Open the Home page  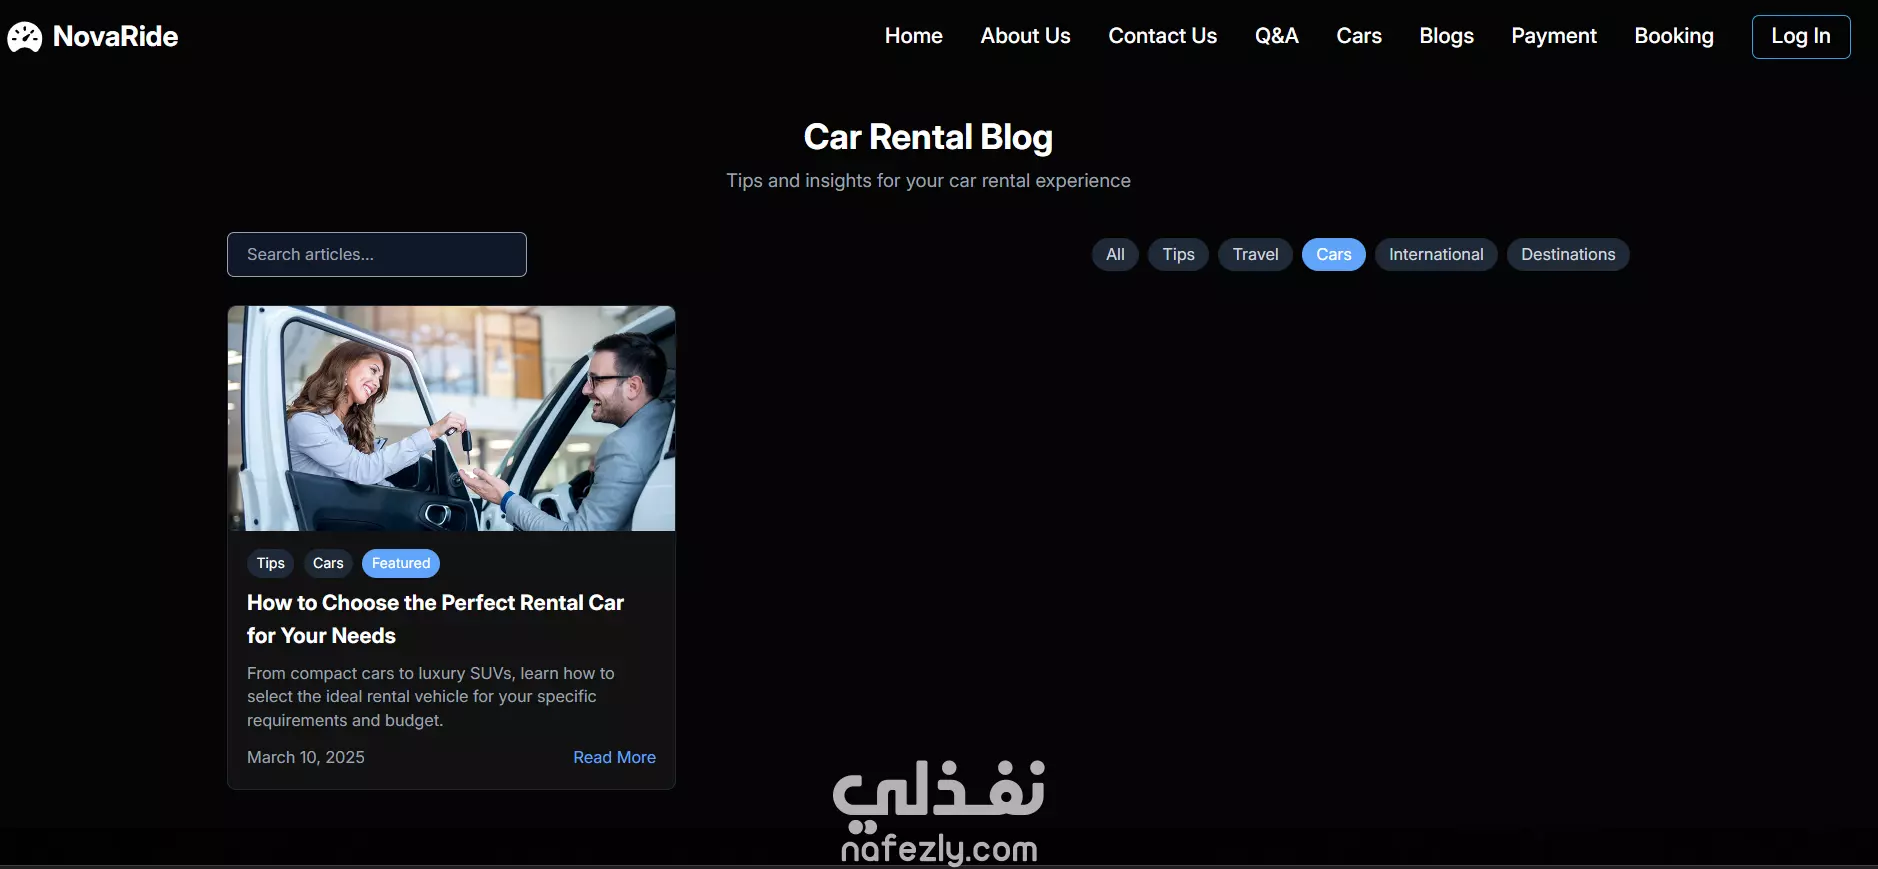pos(913,36)
